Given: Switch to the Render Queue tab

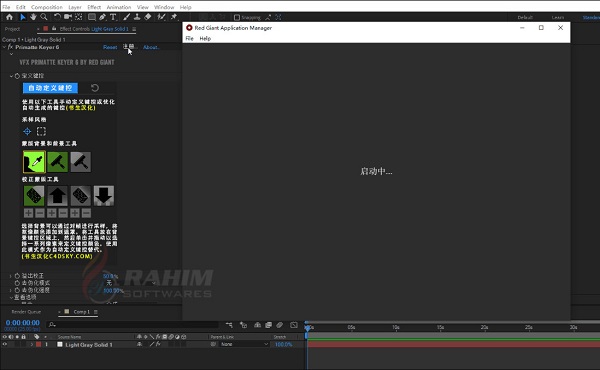Looking at the screenshot, I should pyautogui.click(x=26, y=312).
